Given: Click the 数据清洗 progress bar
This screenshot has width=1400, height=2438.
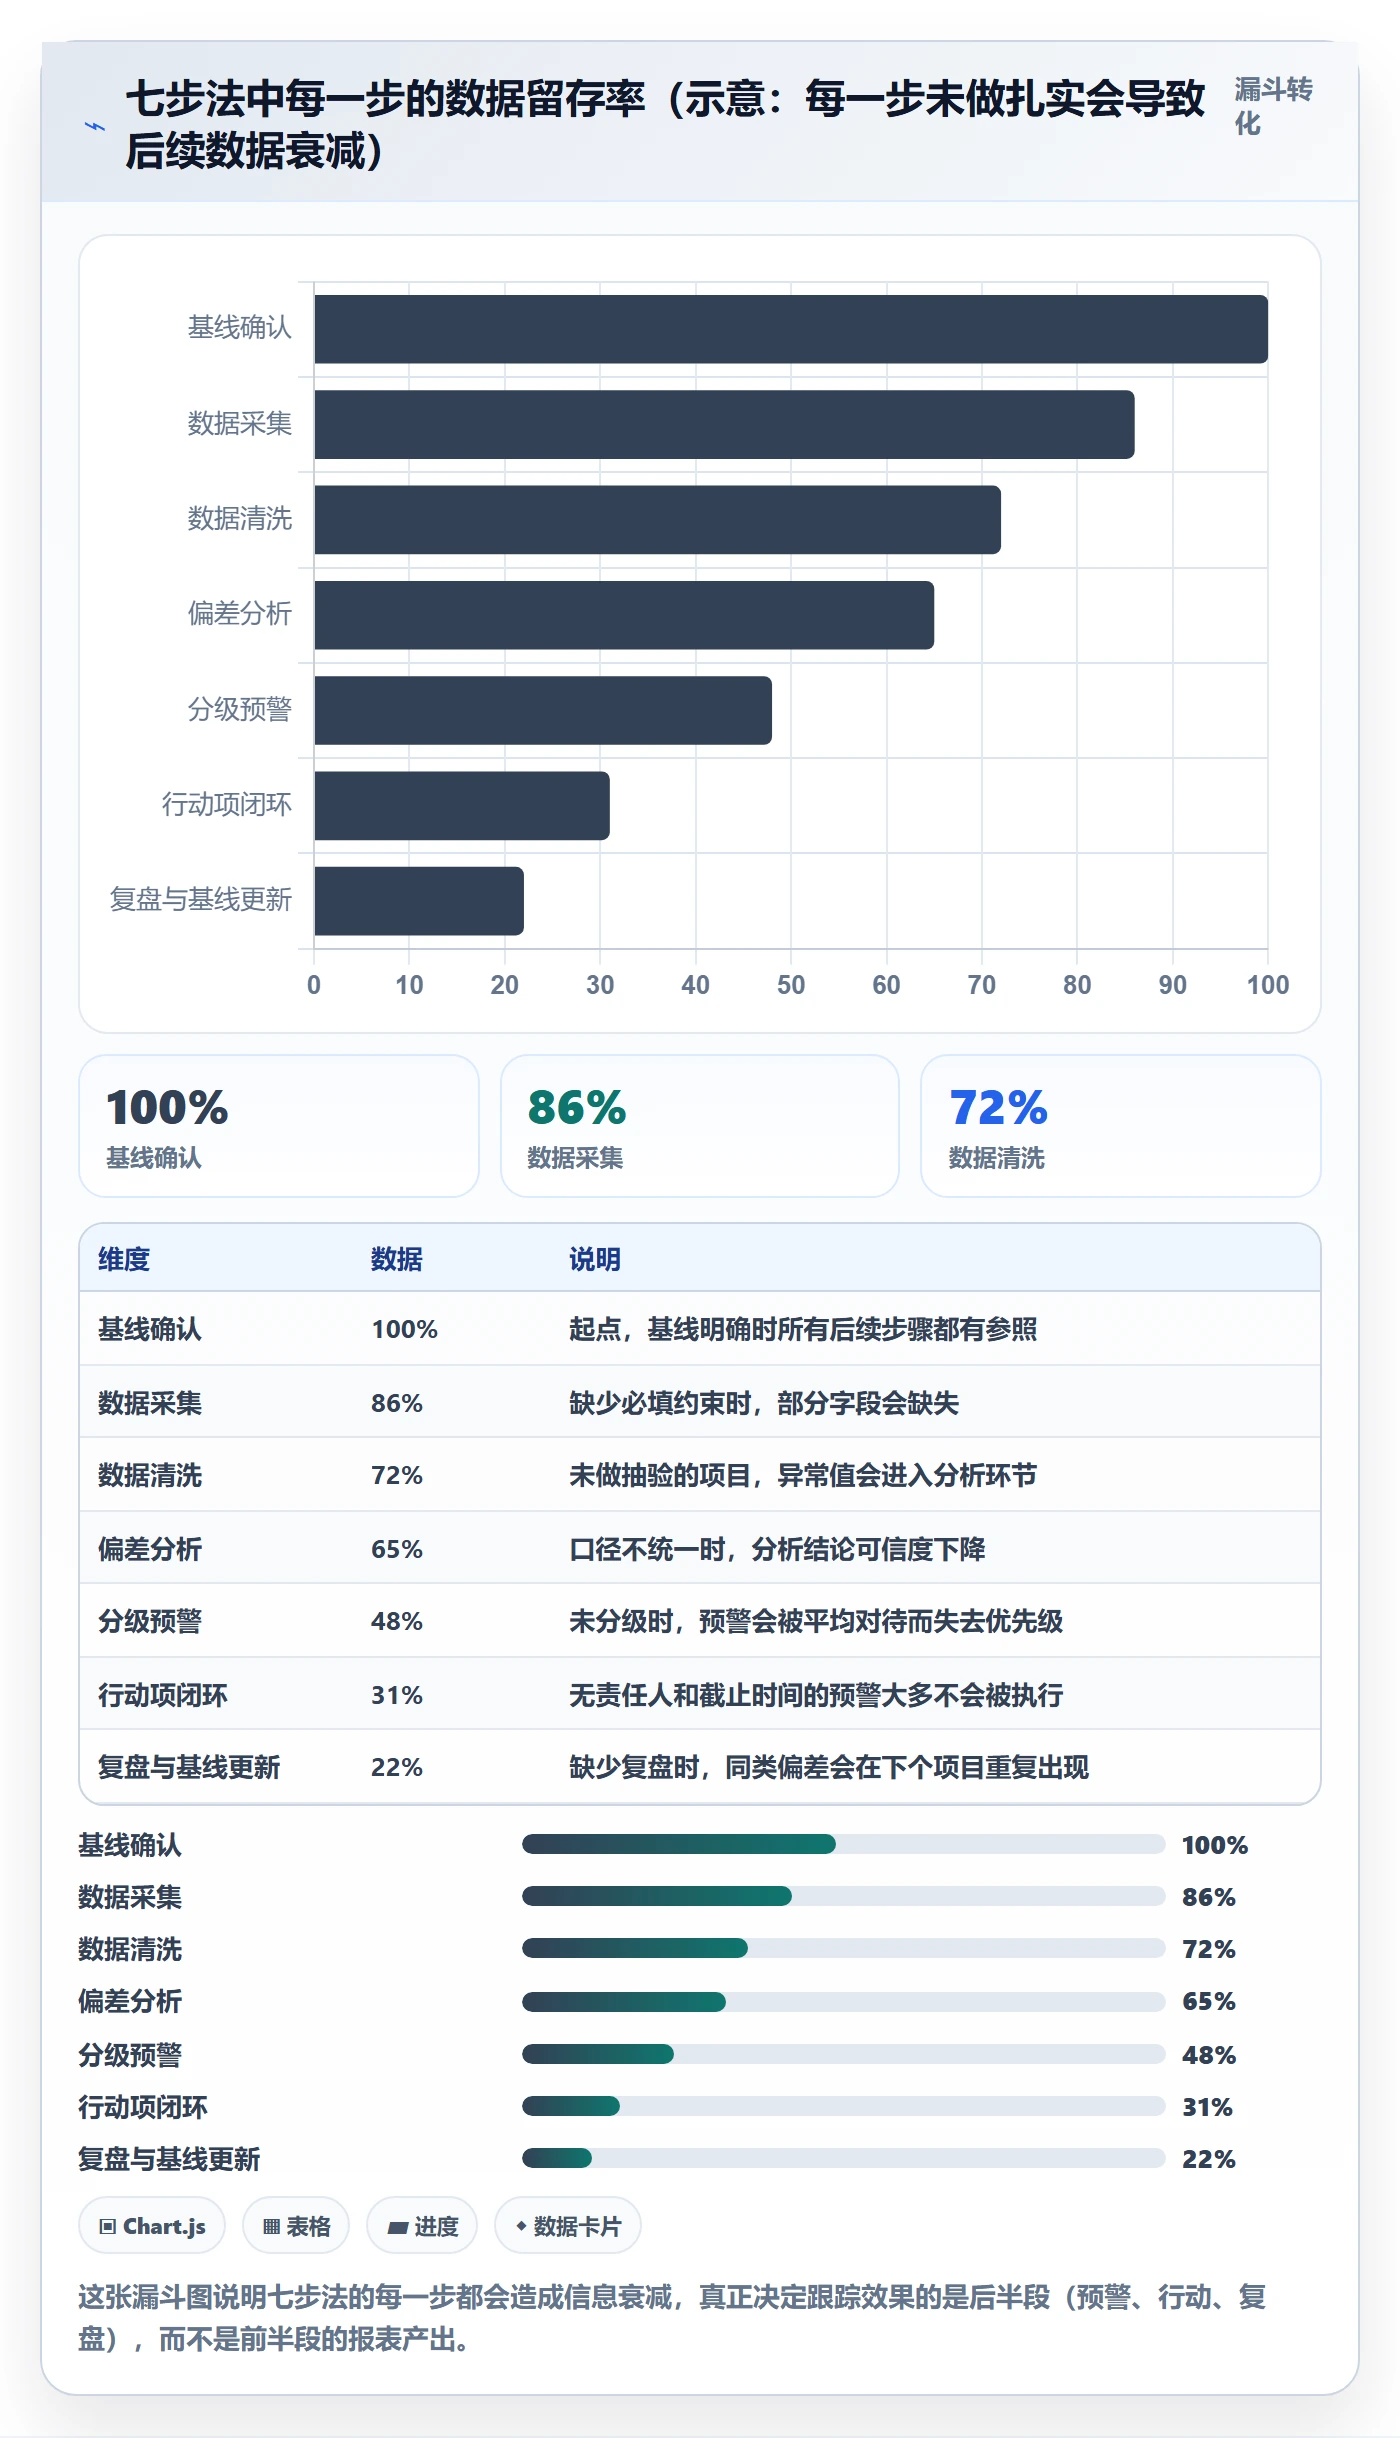Looking at the screenshot, I should (844, 1948).
